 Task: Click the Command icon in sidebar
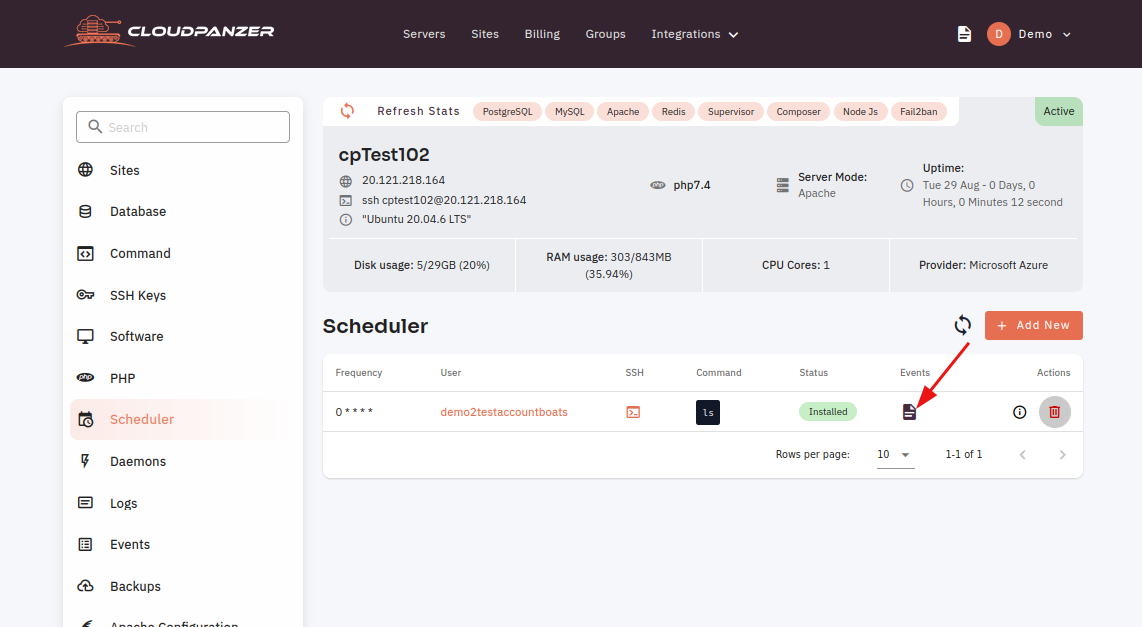coord(85,253)
